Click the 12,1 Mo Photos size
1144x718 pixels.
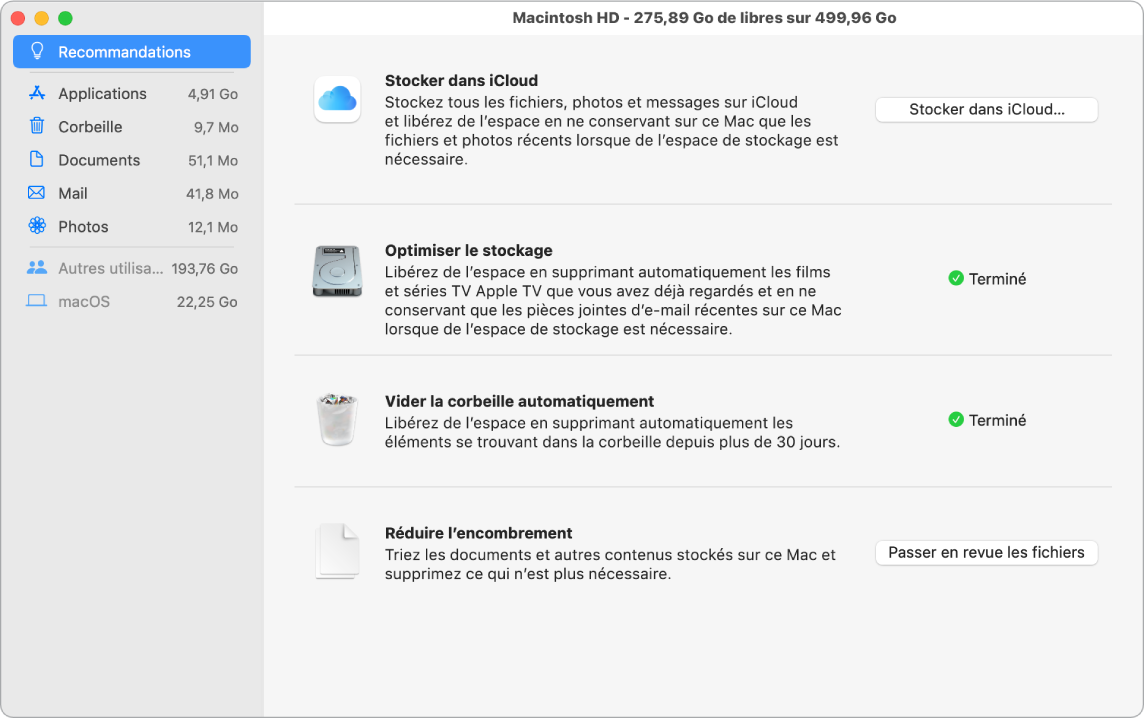click(x=213, y=227)
